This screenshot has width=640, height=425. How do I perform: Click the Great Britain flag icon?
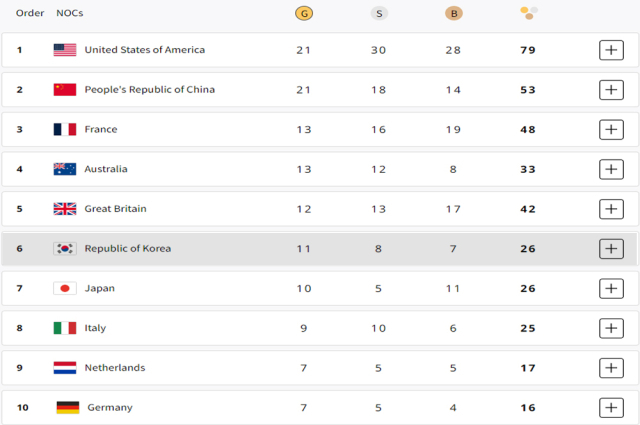click(65, 209)
